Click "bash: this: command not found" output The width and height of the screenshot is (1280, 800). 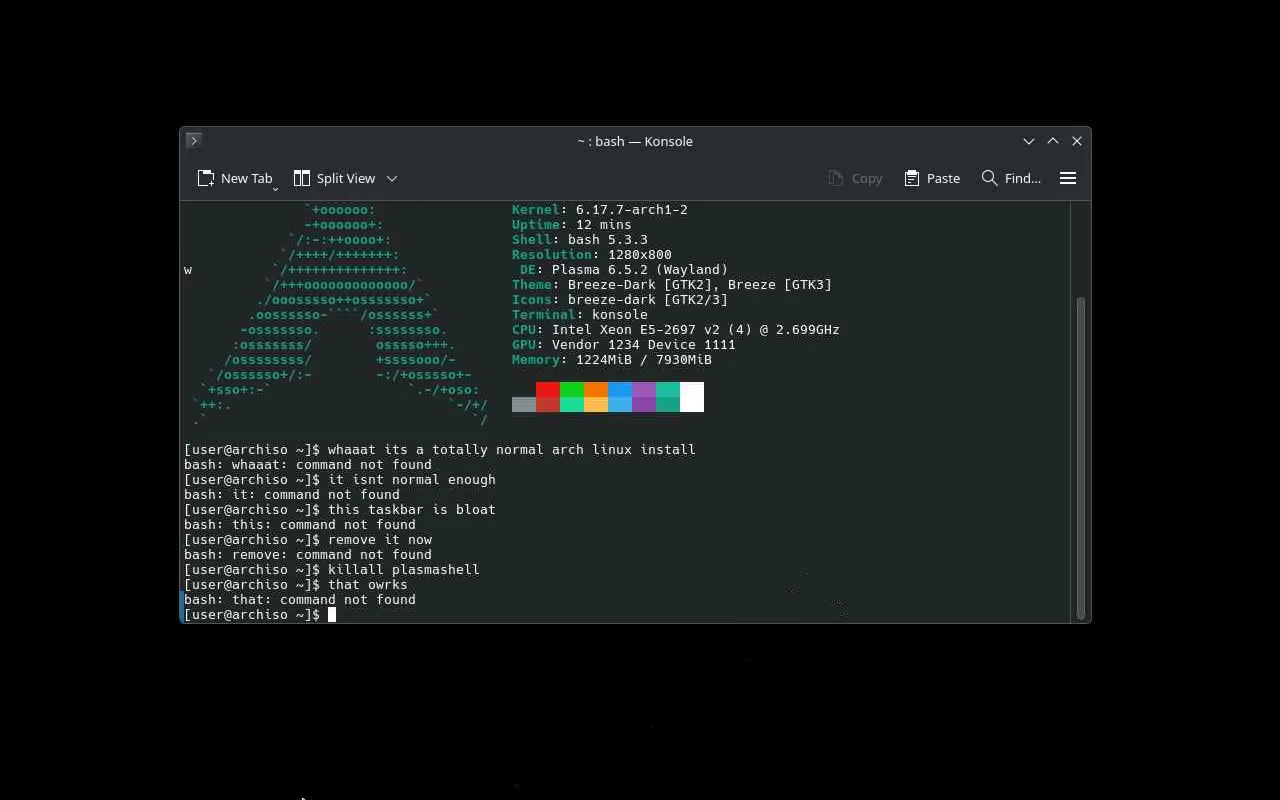tap(300, 525)
